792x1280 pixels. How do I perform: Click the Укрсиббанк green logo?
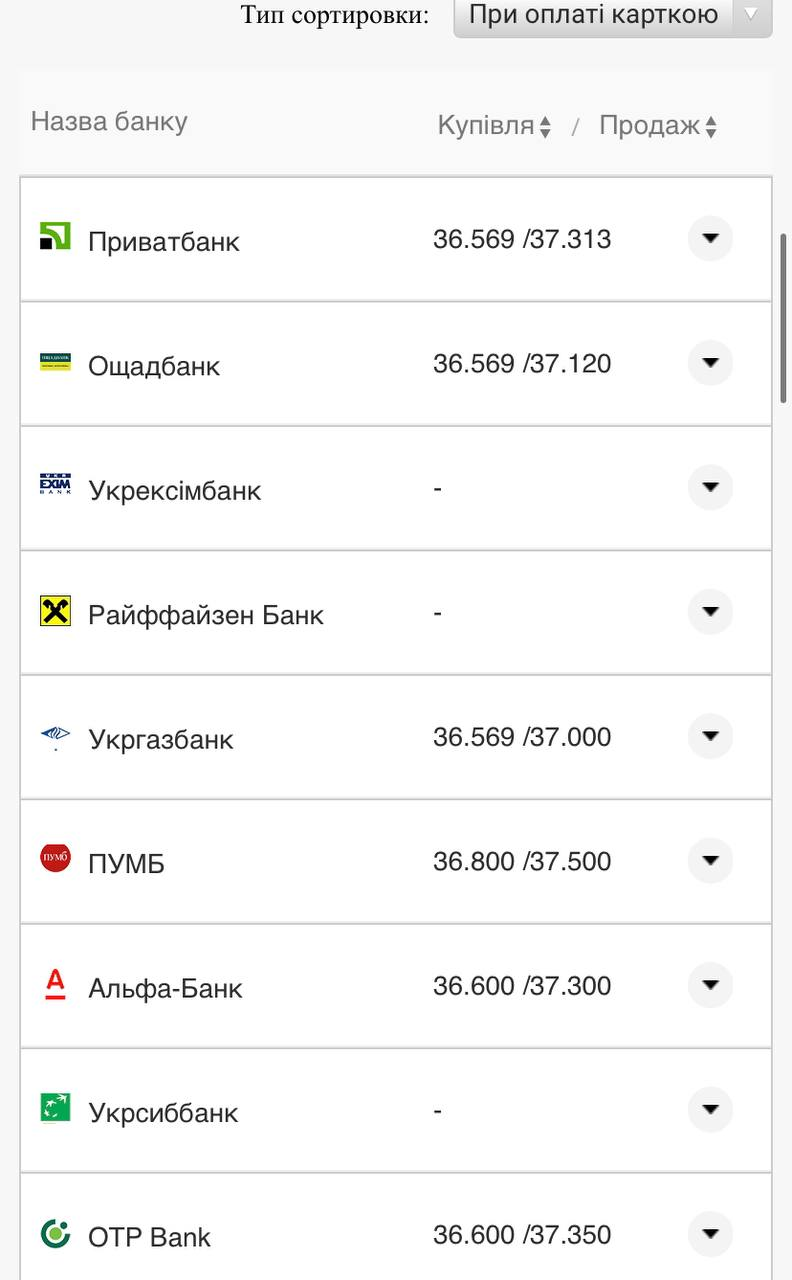point(55,1108)
